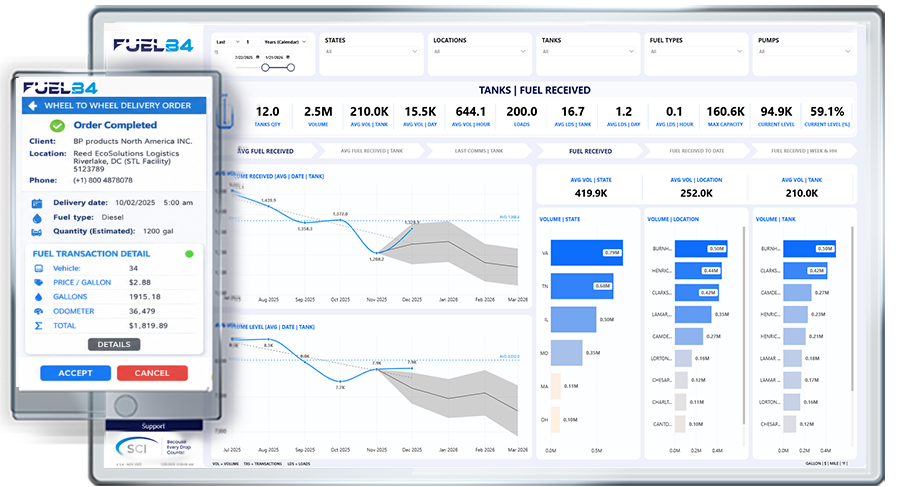Click the sigma icon beside TOTAL
This screenshot has width=900, height=487.
pyautogui.click(x=38, y=326)
